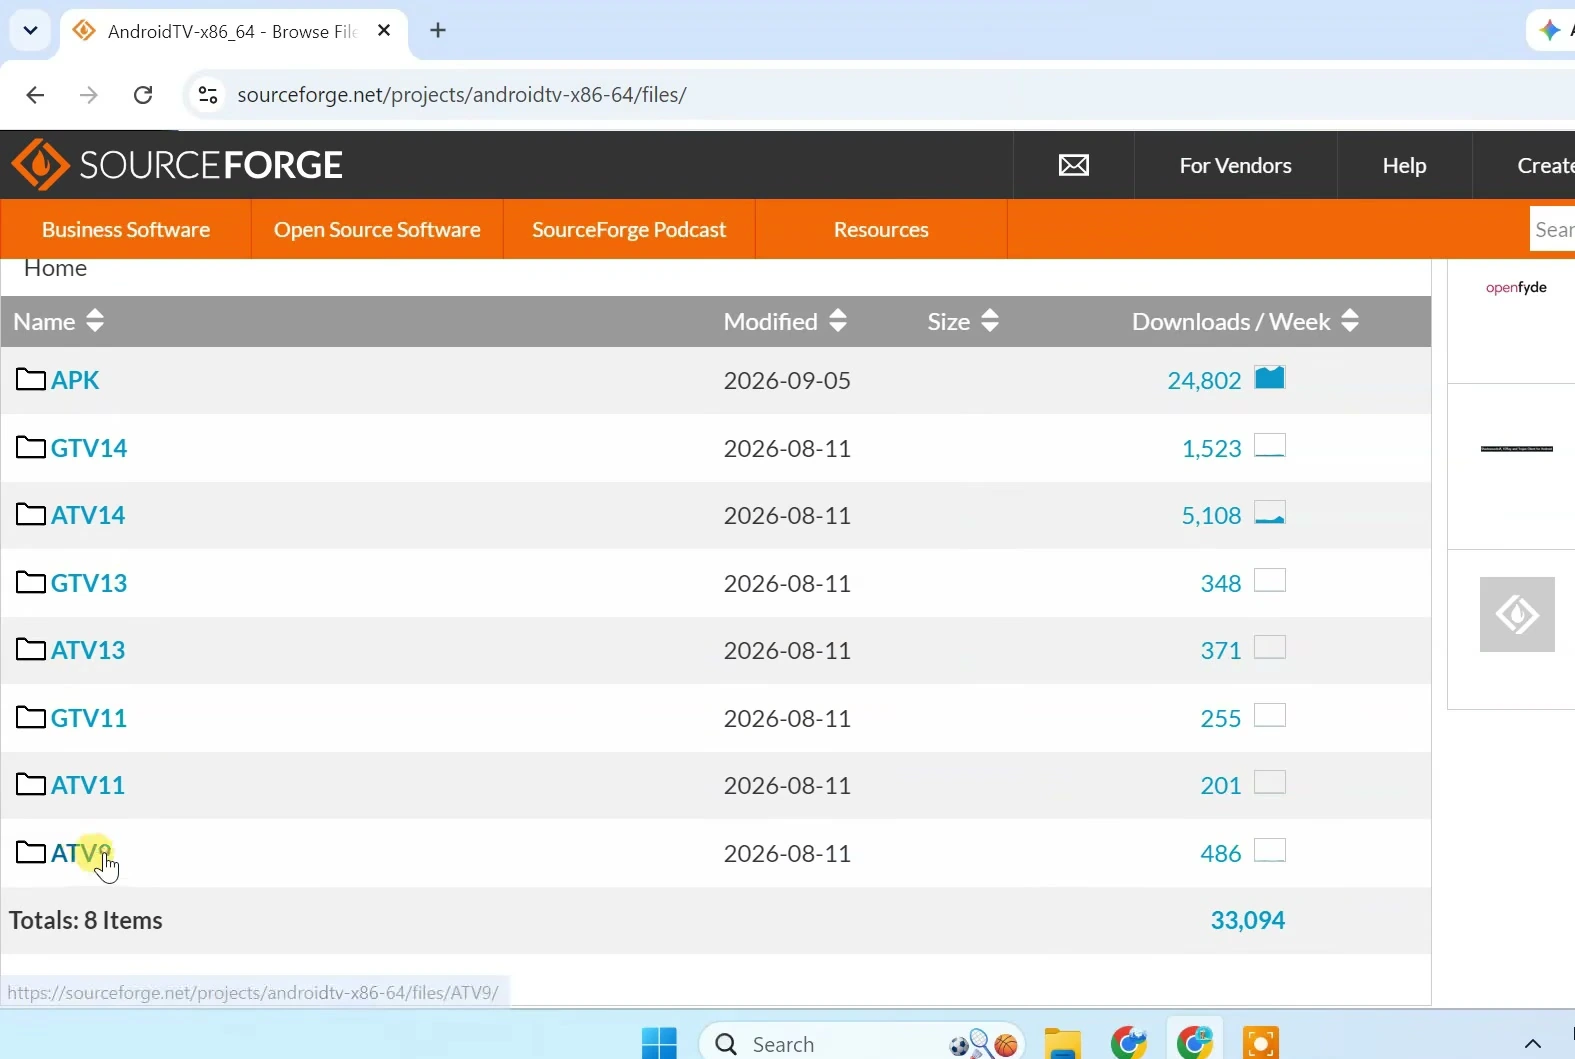Click the ATV9 folder icon
The image size is (1575, 1059).
click(x=31, y=852)
